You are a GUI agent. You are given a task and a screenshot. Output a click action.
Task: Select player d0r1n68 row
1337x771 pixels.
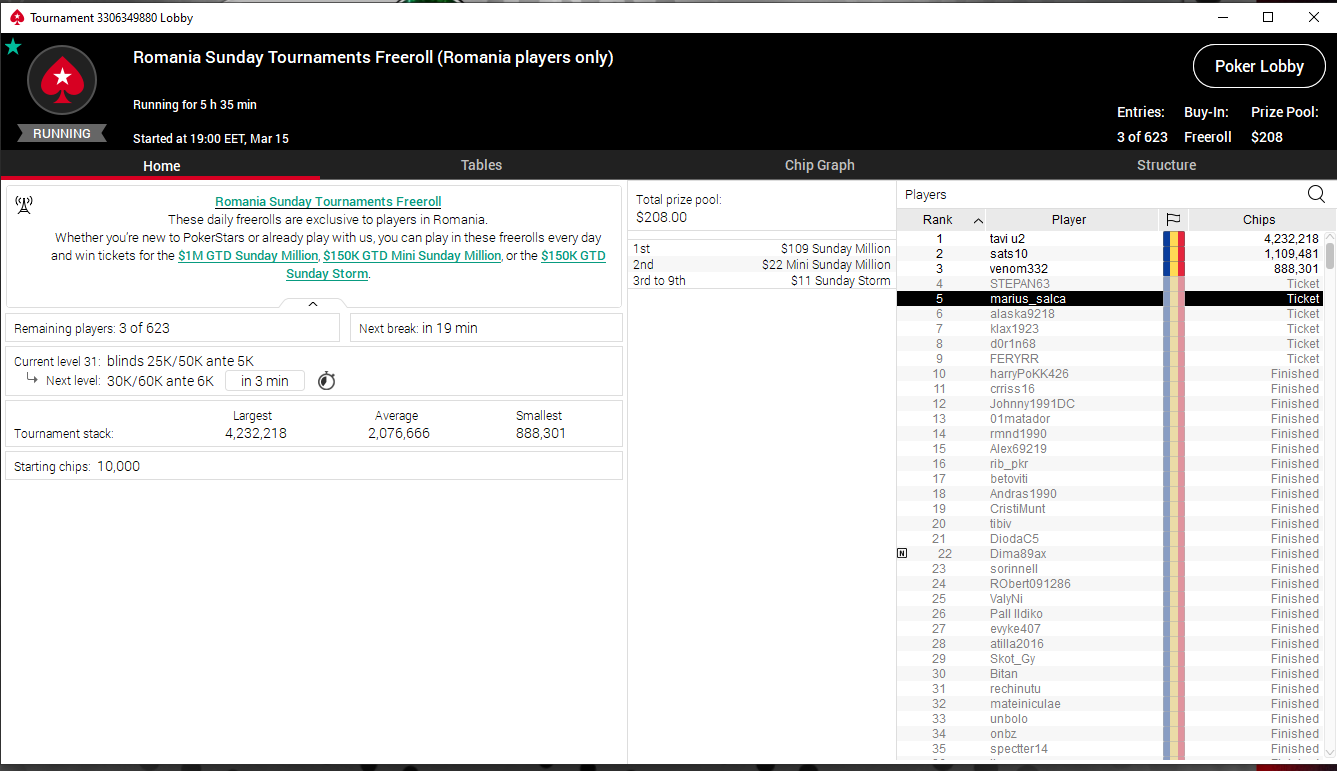pos(1110,344)
